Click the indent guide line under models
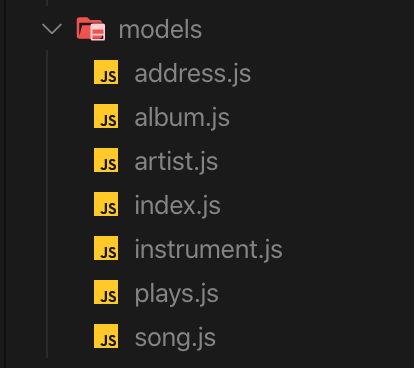The width and height of the screenshot is (414, 368). pyautogui.click(x=47, y=204)
